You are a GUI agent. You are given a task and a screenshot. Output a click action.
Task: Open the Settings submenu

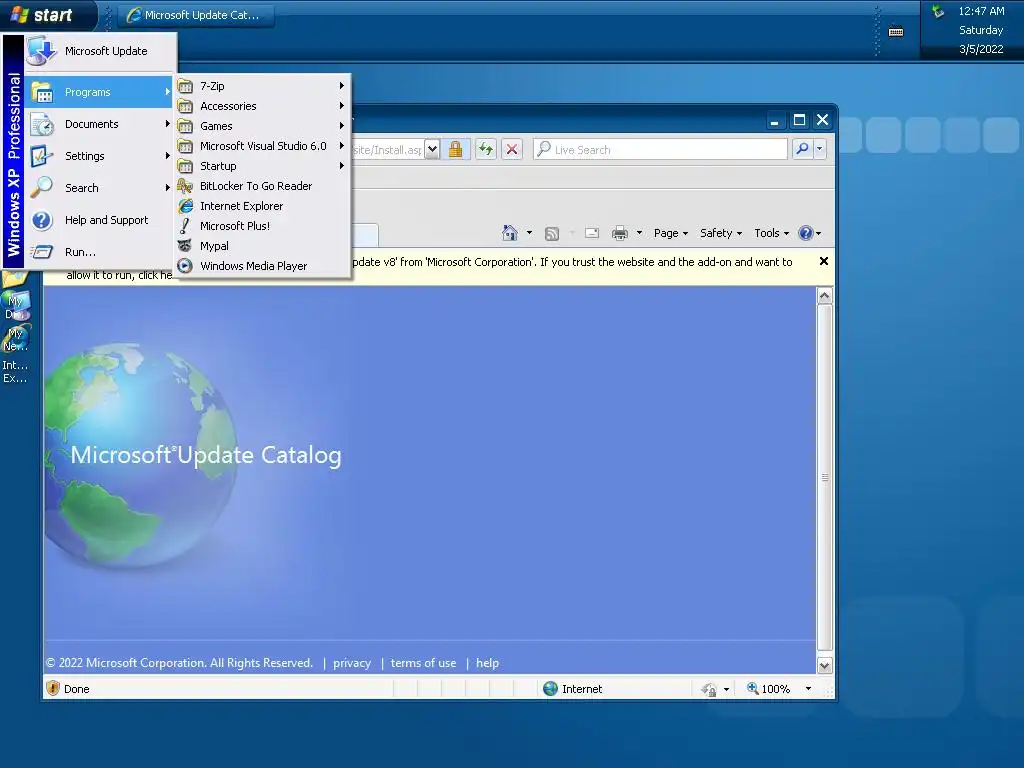[x=101, y=156]
